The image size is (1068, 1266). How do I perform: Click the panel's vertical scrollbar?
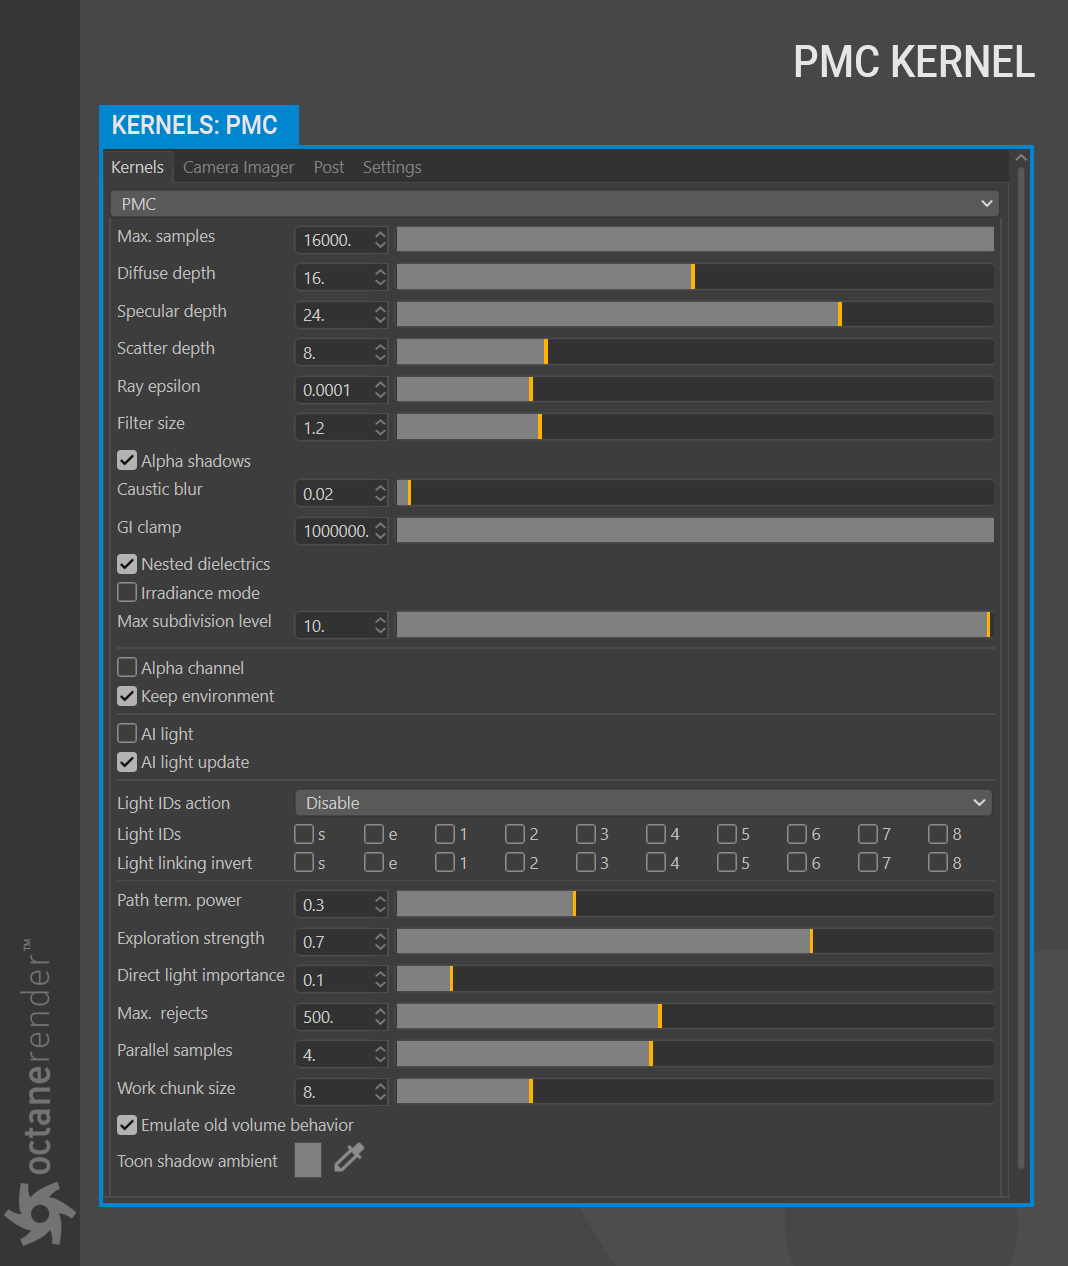(x=1020, y=668)
